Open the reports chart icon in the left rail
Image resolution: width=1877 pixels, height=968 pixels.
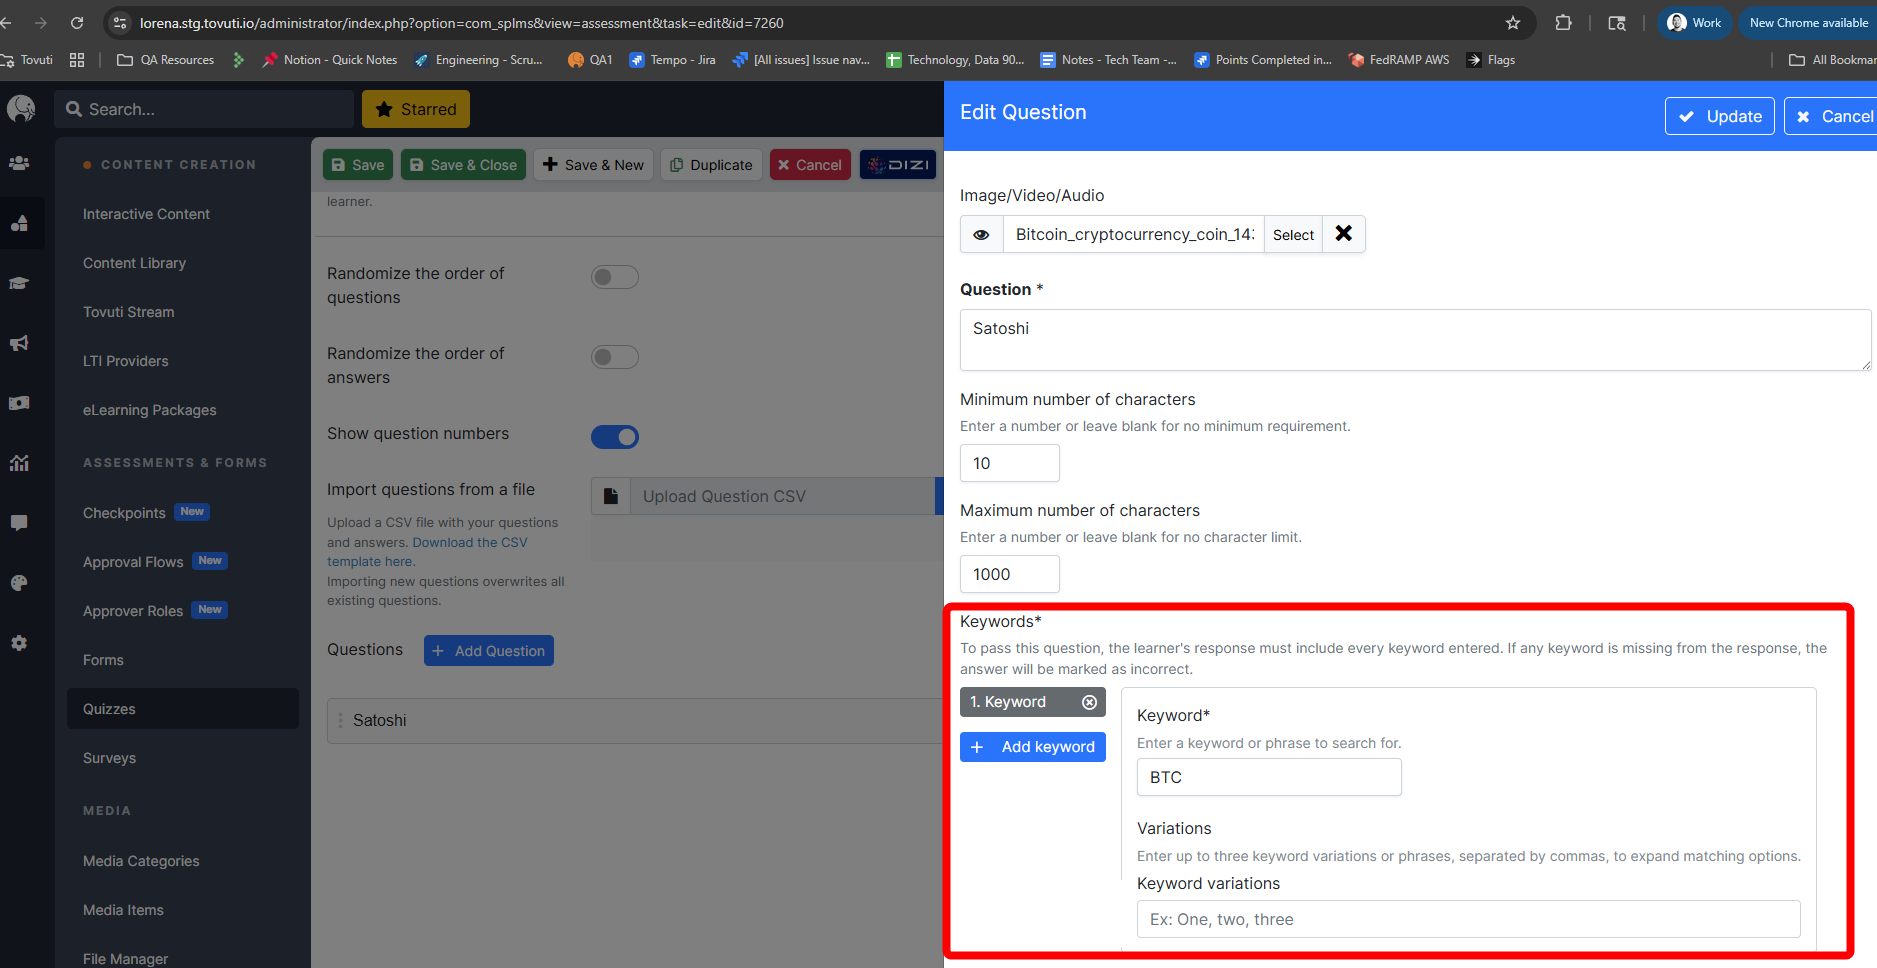tap(19, 463)
